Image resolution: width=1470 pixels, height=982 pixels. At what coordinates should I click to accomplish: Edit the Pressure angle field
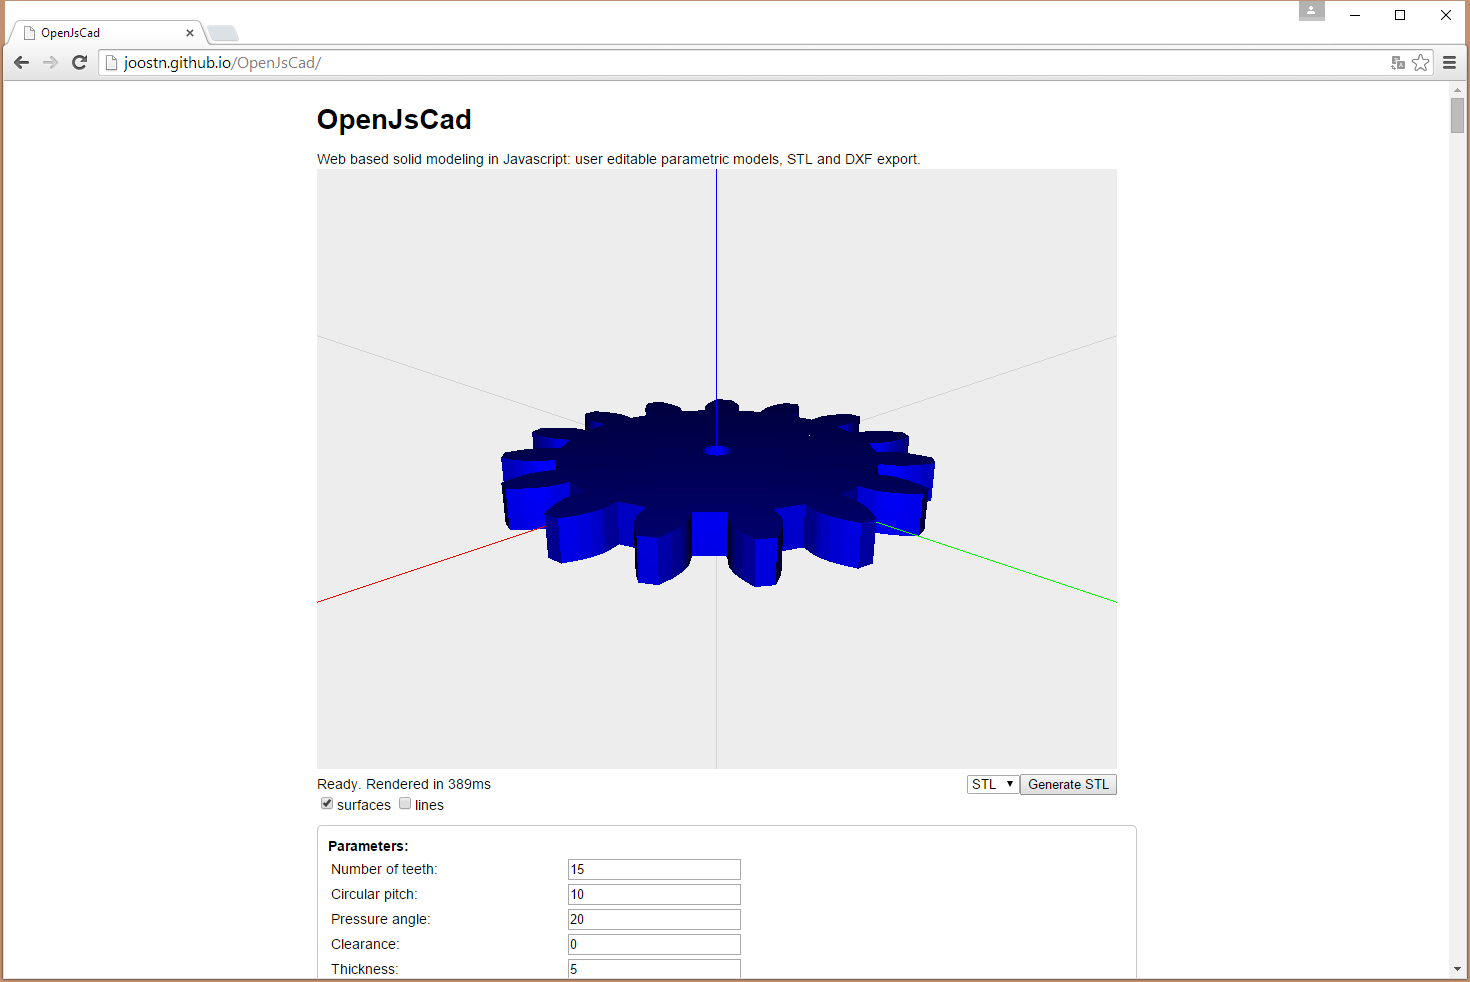(654, 919)
